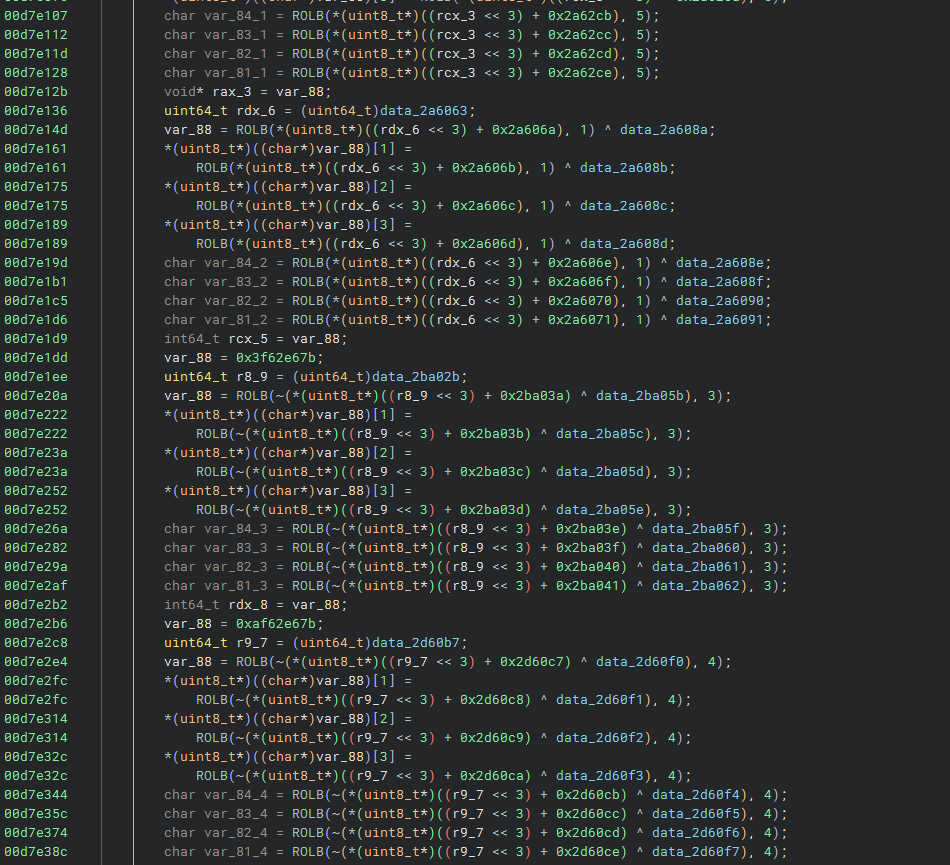The image size is (950, 865).
Task: Click the constant 0xaf62e67b
Action: pos(276,623)
